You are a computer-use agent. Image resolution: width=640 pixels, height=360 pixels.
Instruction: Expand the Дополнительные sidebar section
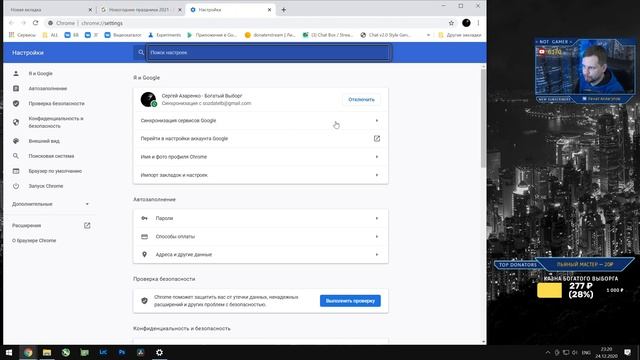tap(51, 204)
